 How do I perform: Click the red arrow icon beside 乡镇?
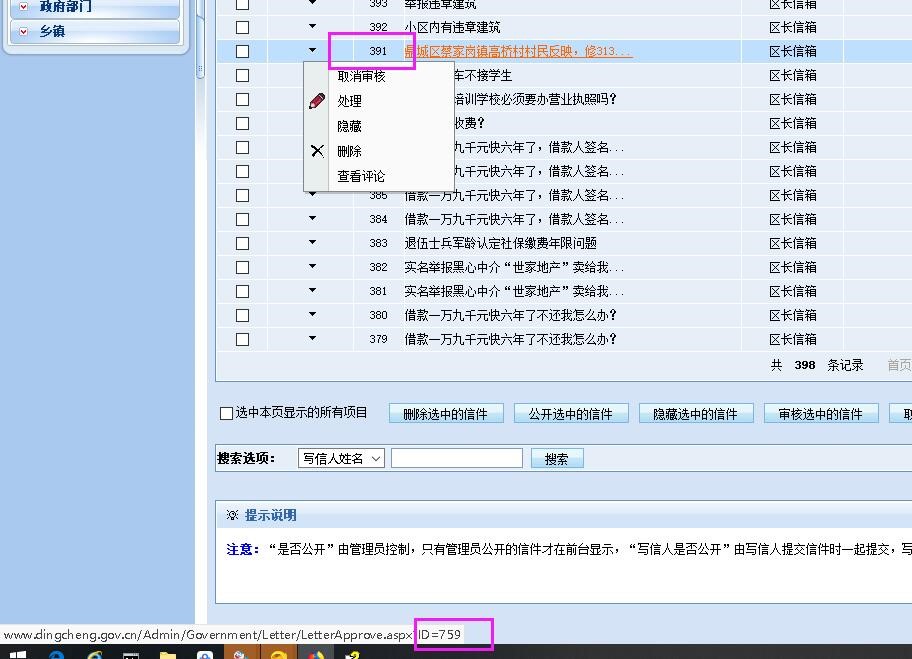[x=24, y=31]
